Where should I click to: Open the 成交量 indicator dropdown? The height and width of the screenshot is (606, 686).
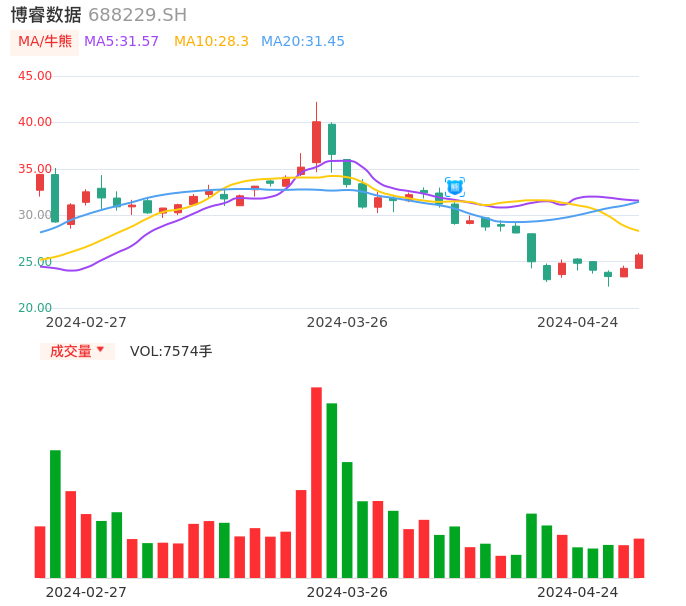pyautogui.click(x=77, y=351)
